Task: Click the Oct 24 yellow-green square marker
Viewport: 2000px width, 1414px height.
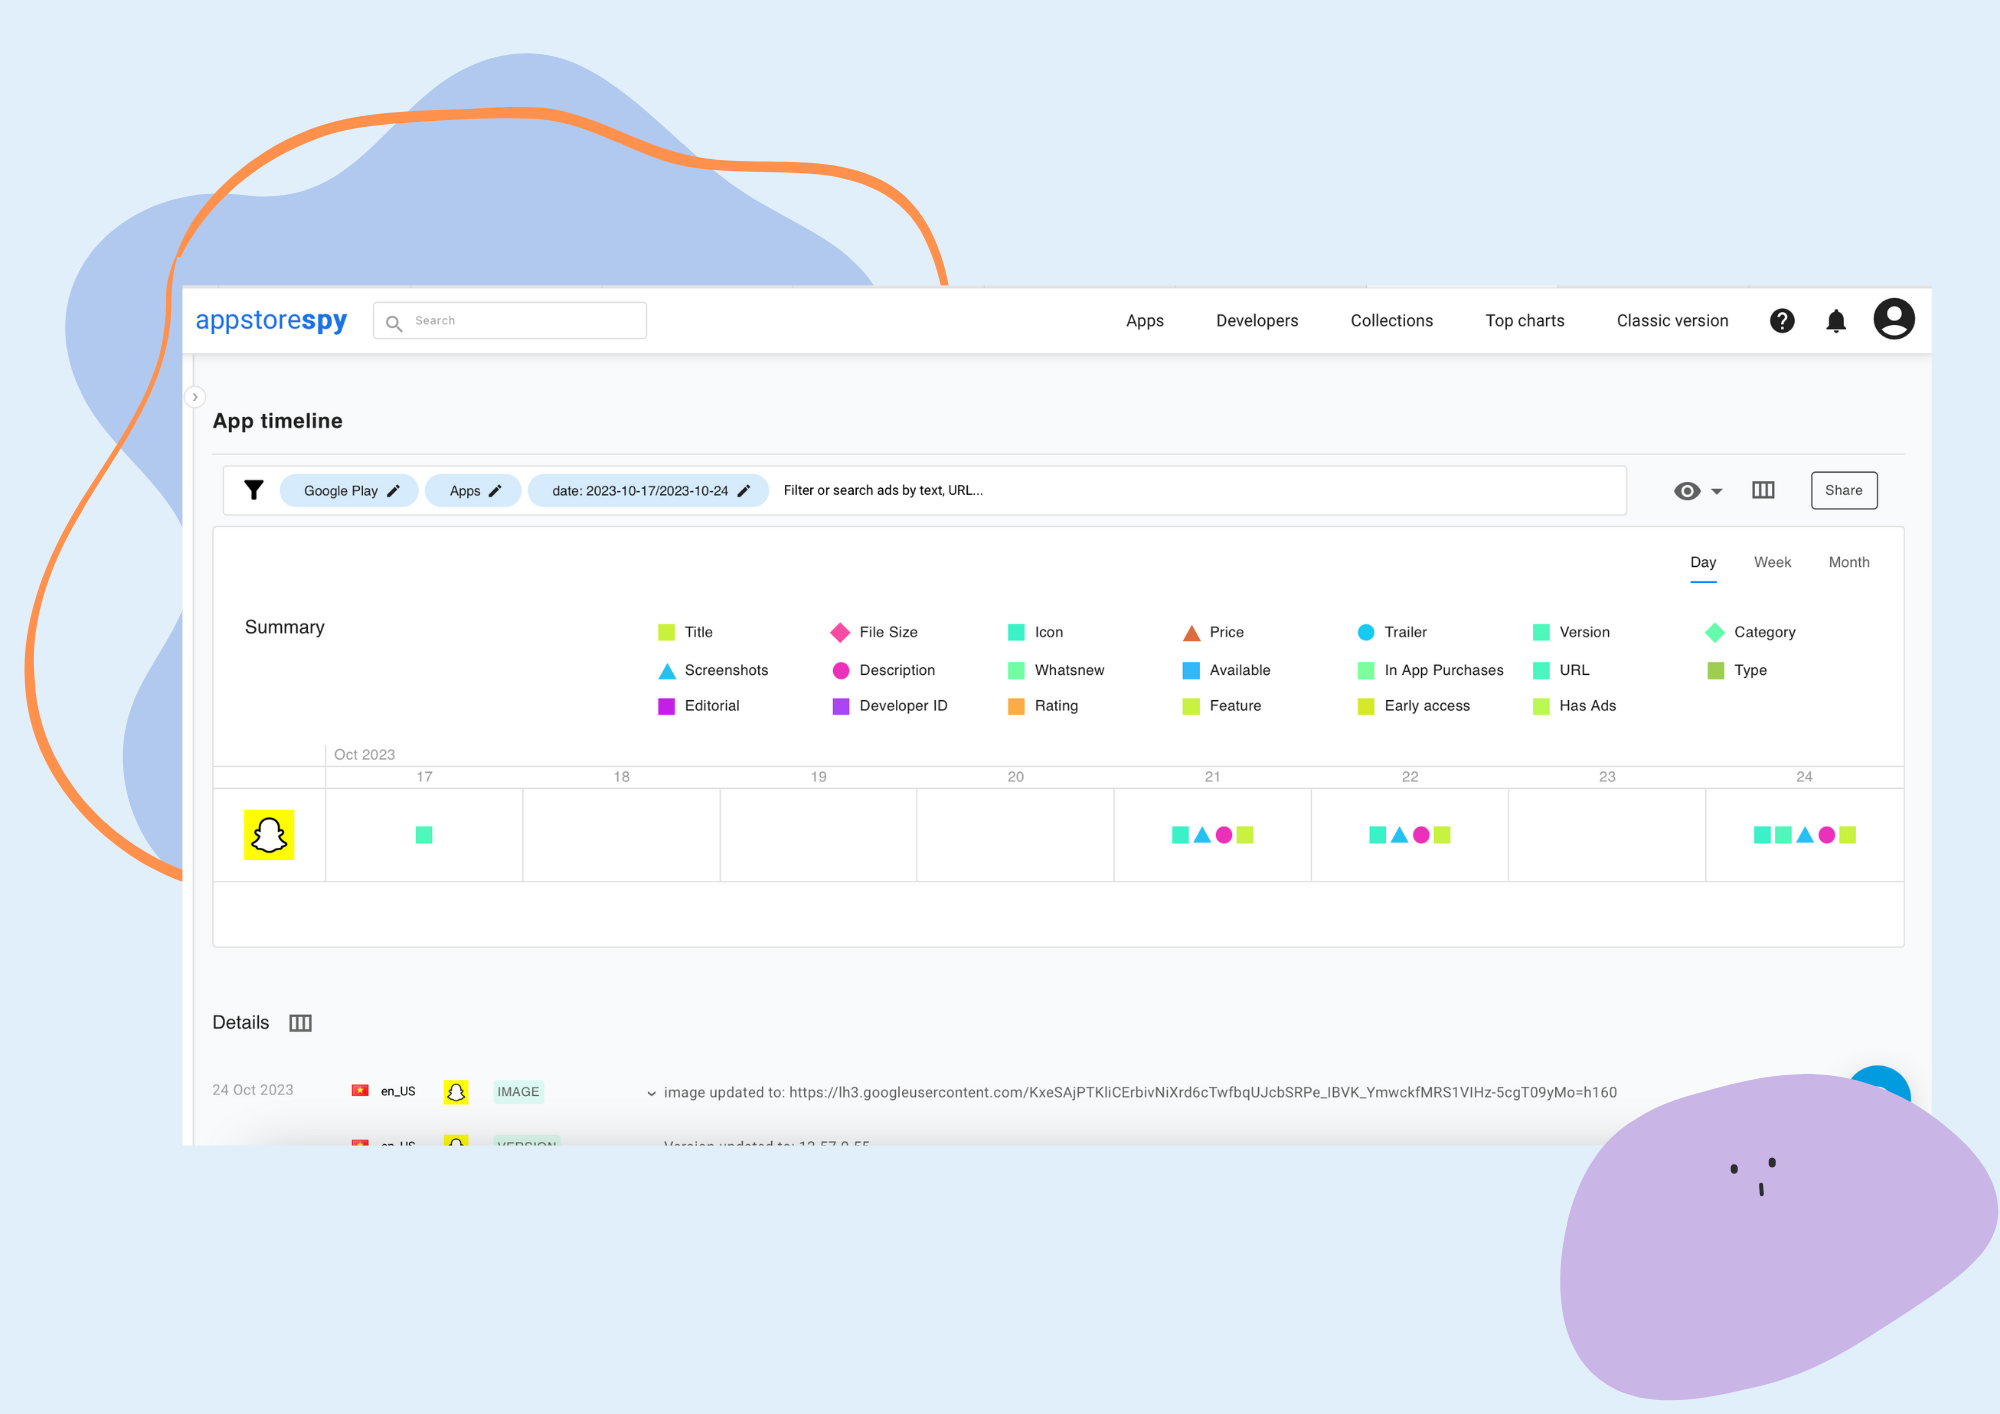Action: (1848, 835)
